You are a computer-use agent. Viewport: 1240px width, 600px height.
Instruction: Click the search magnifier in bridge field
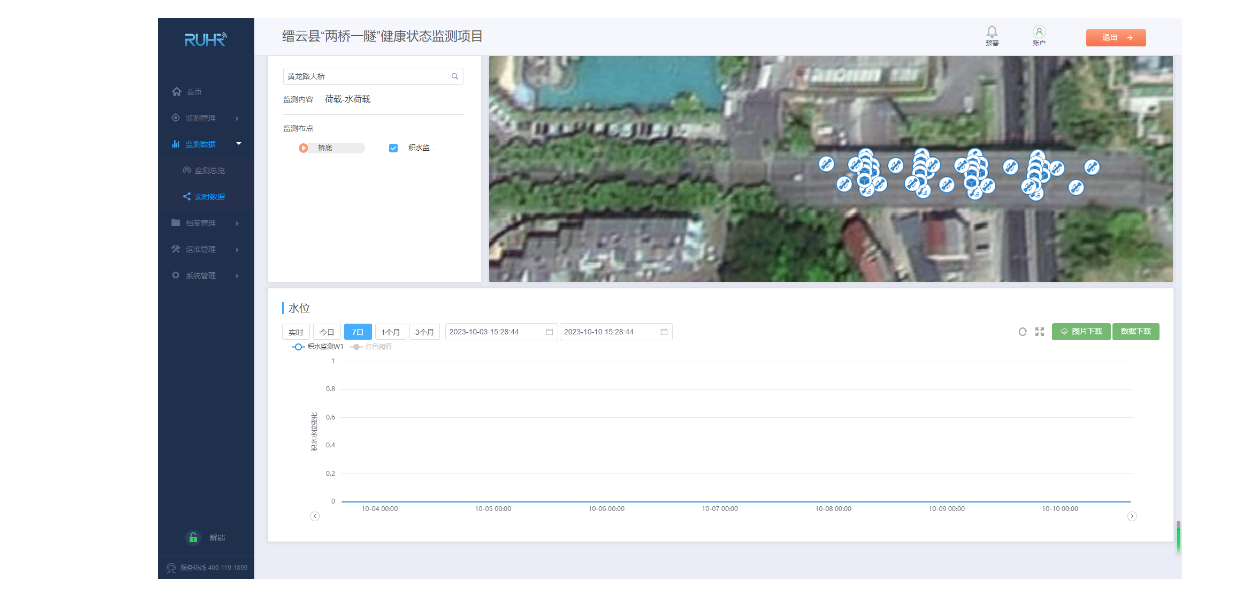(x=454, y=76)
